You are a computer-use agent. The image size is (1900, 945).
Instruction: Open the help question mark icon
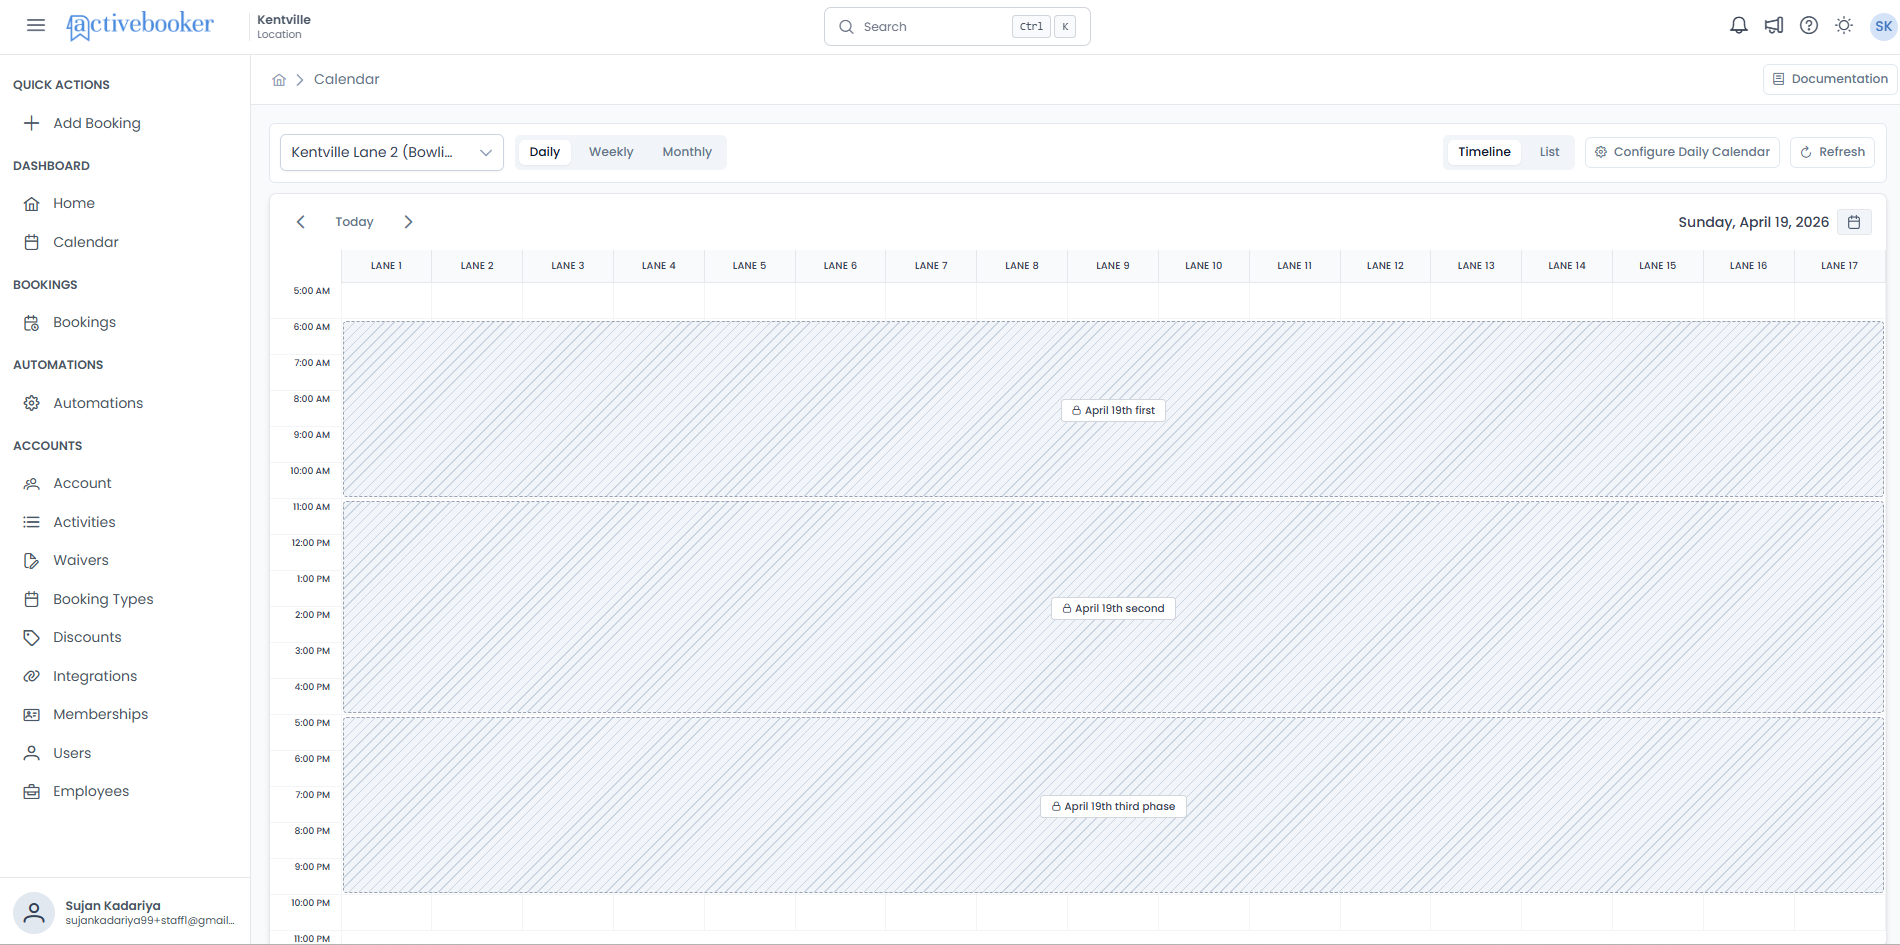[1809, 26]
